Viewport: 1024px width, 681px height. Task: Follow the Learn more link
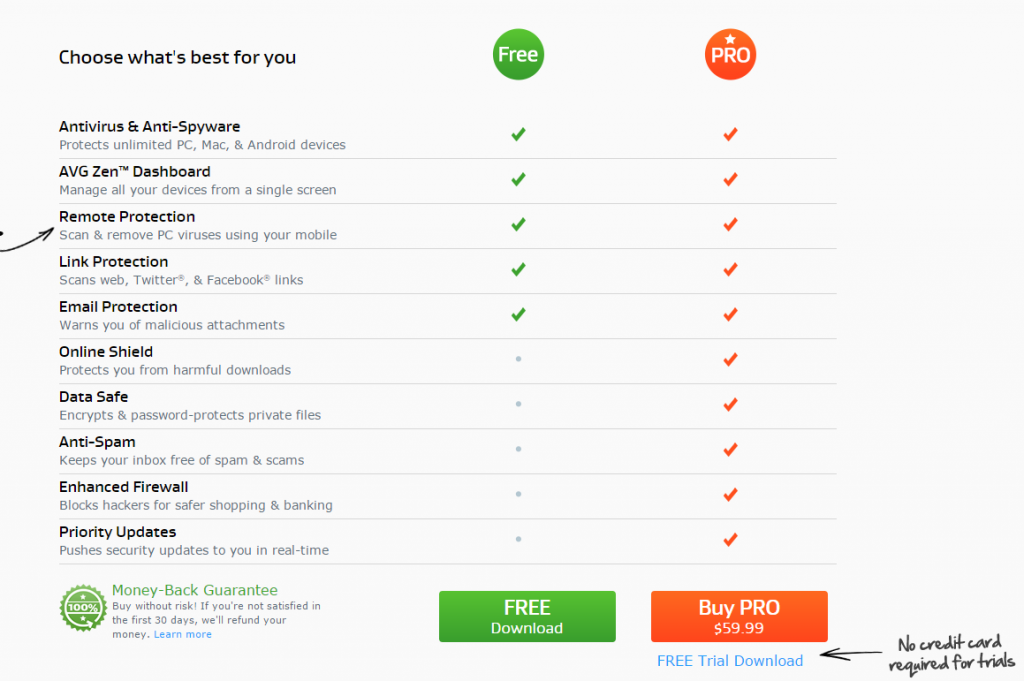(x=183, y=634)
